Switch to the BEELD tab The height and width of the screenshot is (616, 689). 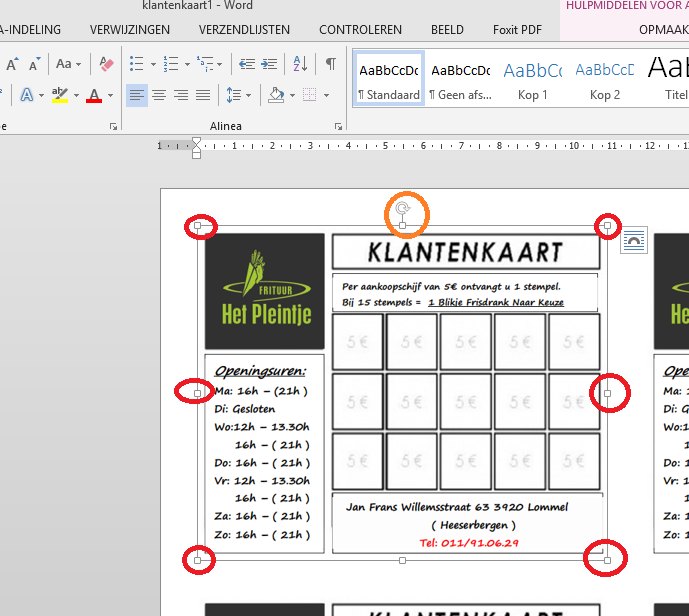447,30
